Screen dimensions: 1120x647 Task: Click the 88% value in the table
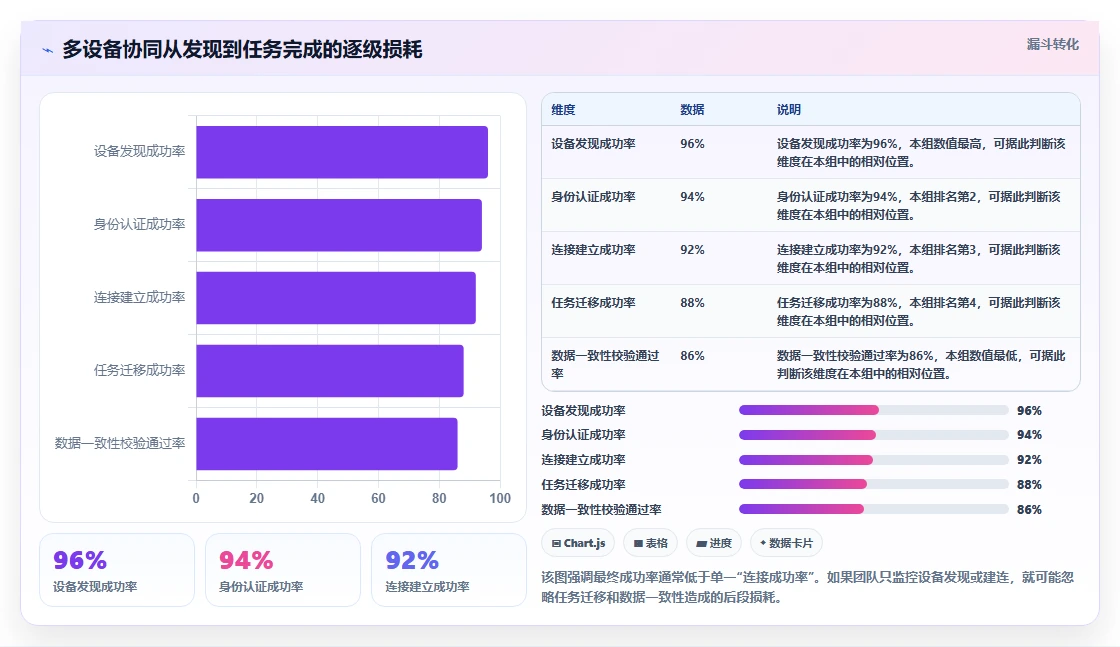click(x=692, y=302)
